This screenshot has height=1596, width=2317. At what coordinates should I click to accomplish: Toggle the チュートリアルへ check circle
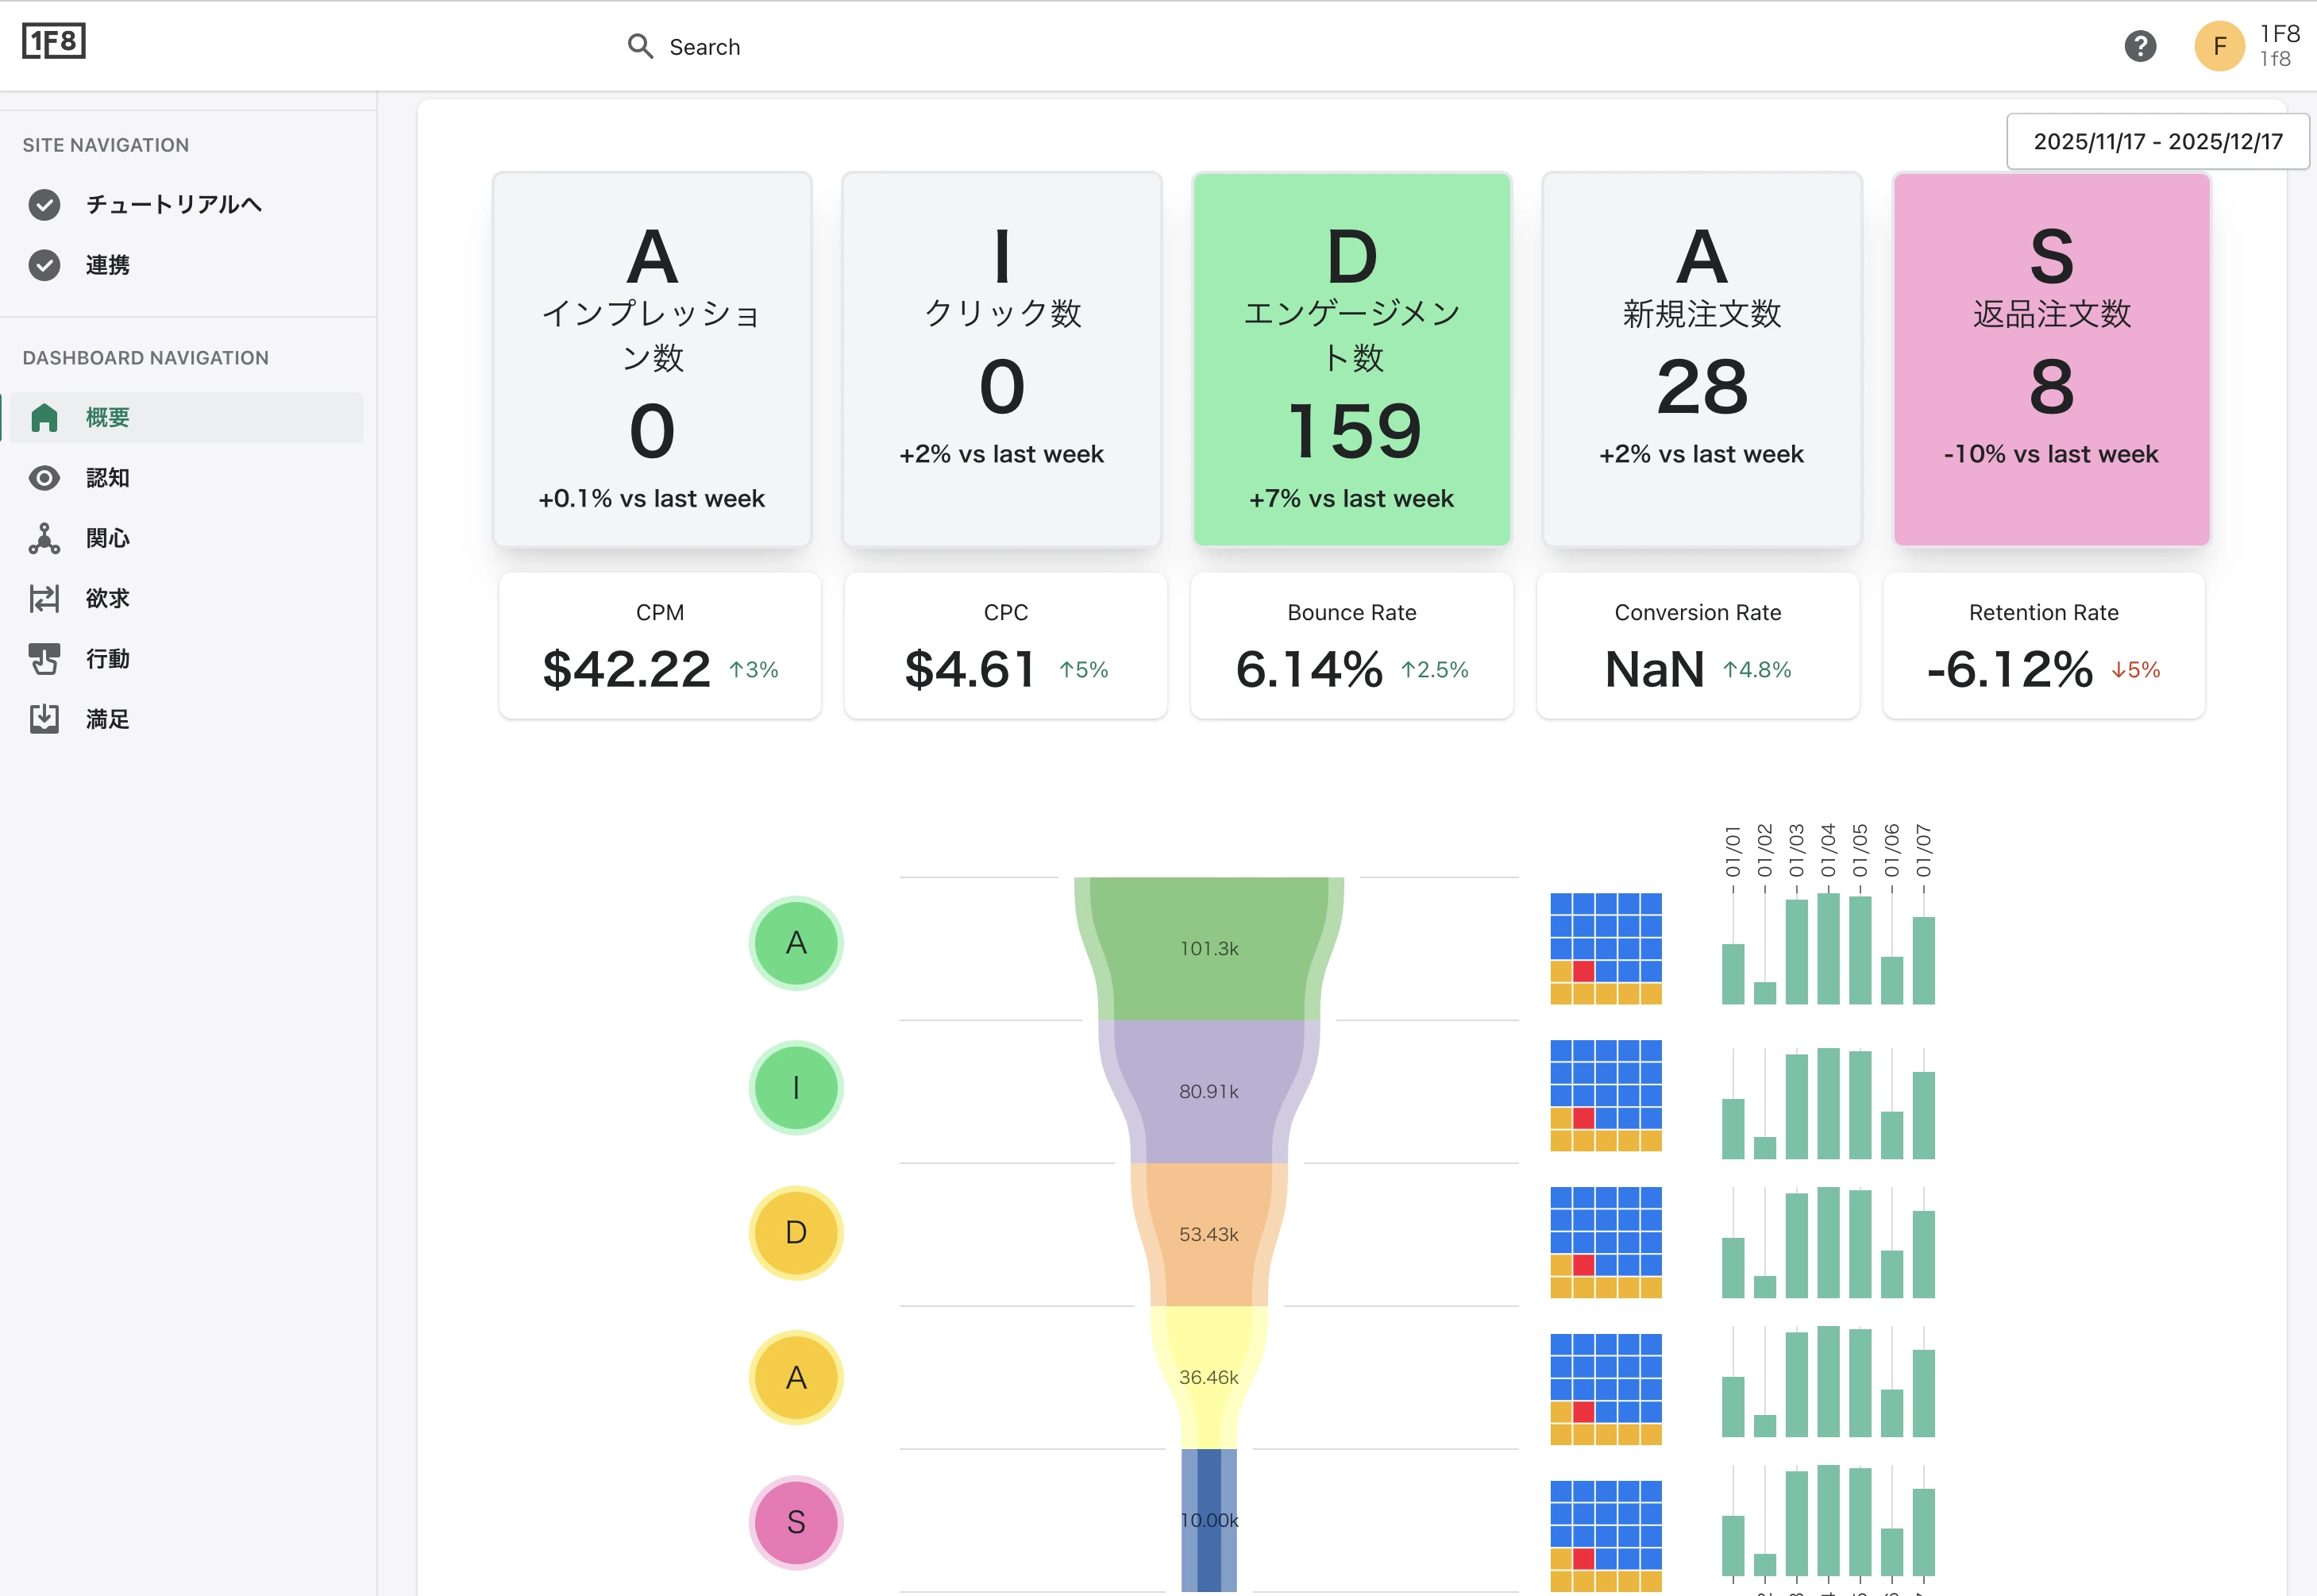pyautogui.click(x=44, y=205)
